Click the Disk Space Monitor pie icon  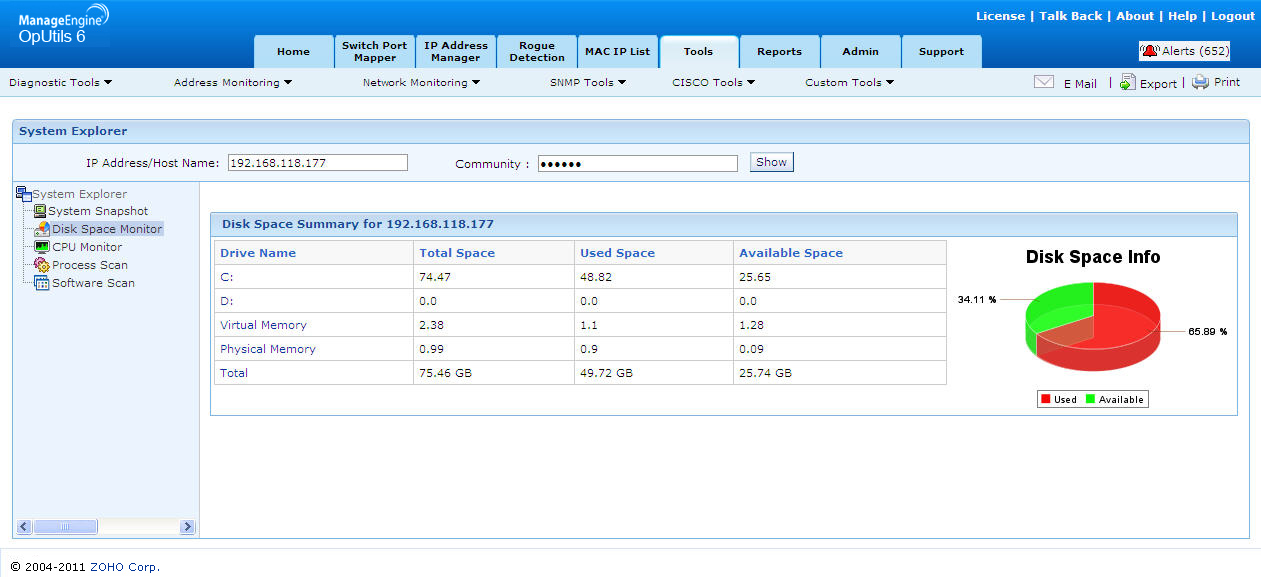click(x=42, y=229)
